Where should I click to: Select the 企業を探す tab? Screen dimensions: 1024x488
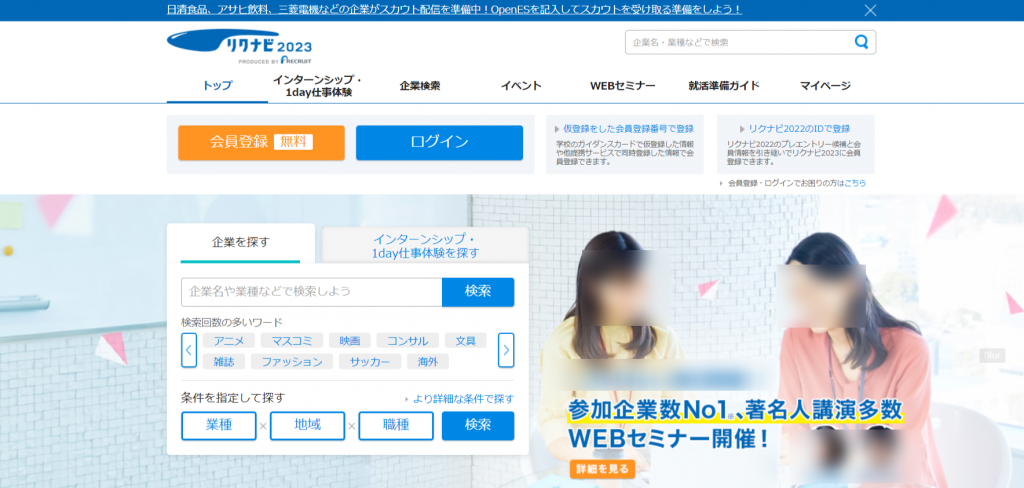(240, 242)
